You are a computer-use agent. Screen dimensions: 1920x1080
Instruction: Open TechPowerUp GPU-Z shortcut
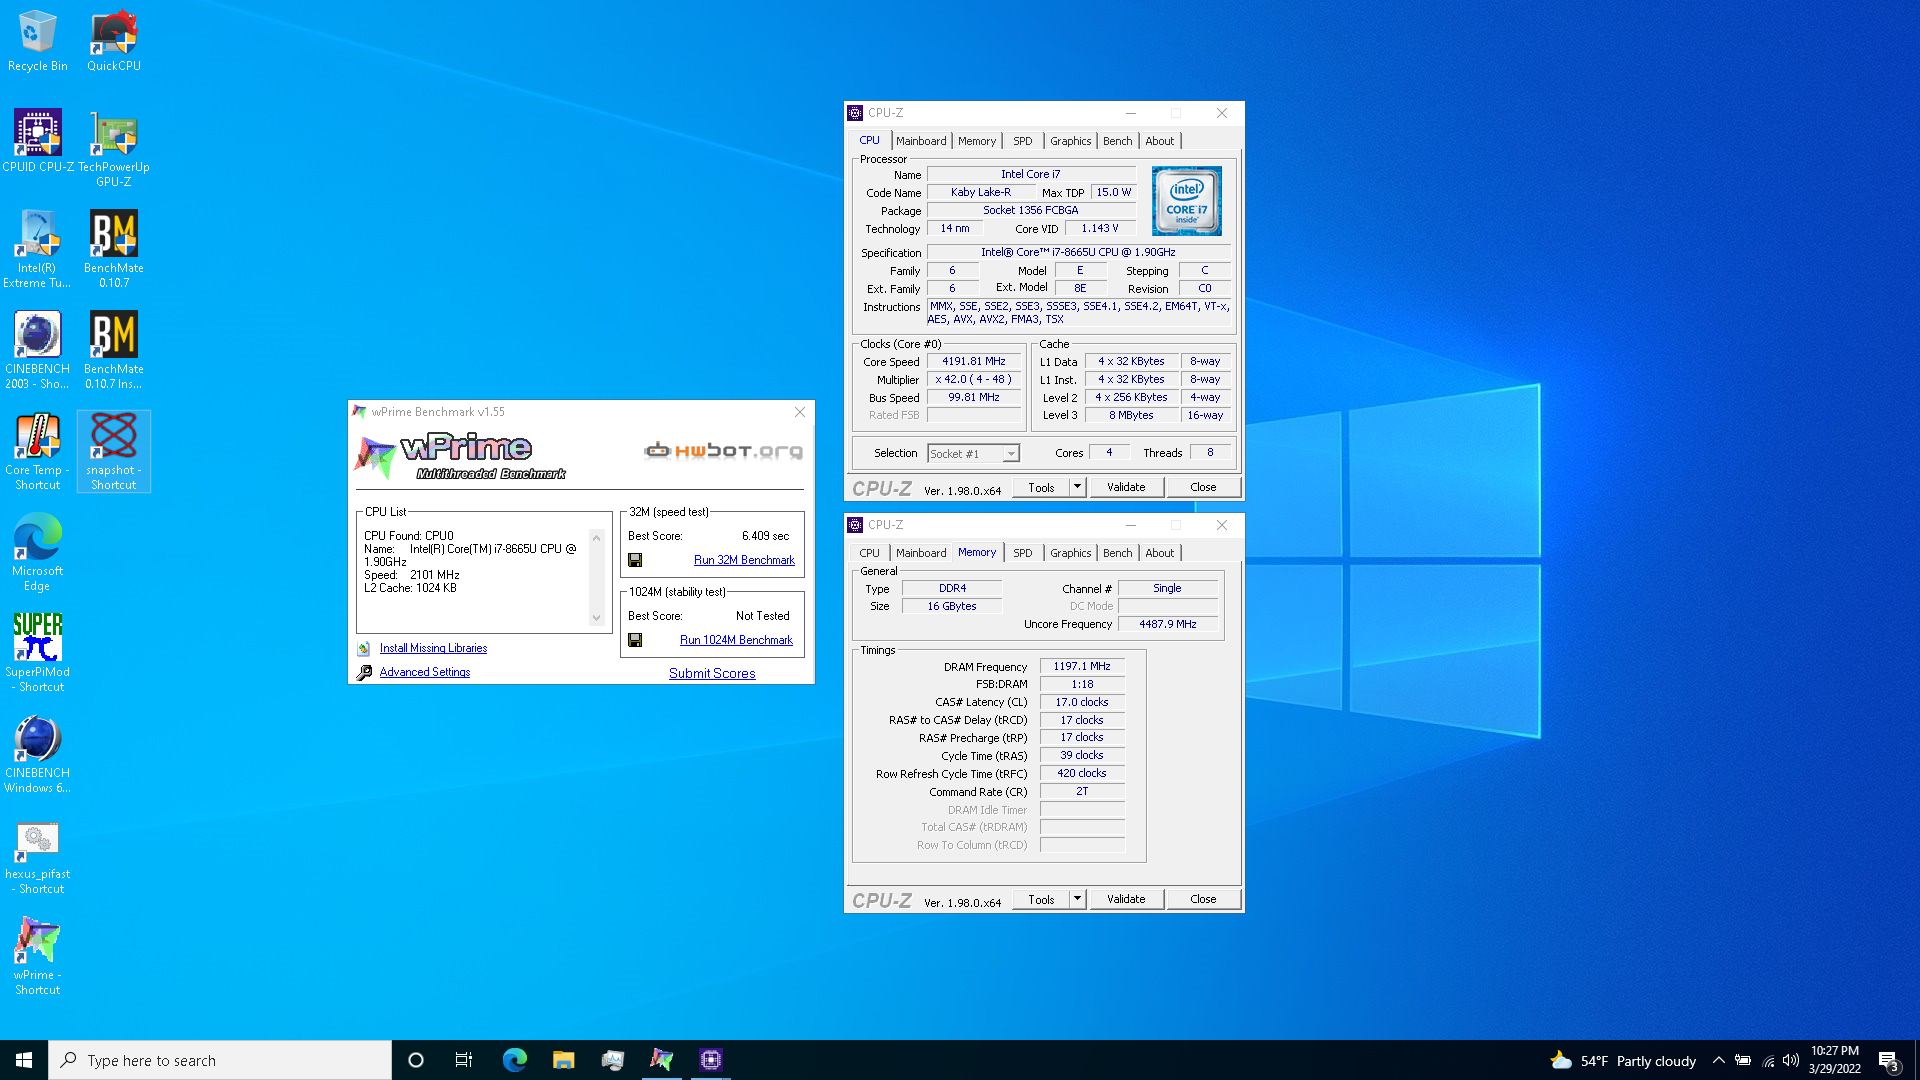(x=114, y=148)
